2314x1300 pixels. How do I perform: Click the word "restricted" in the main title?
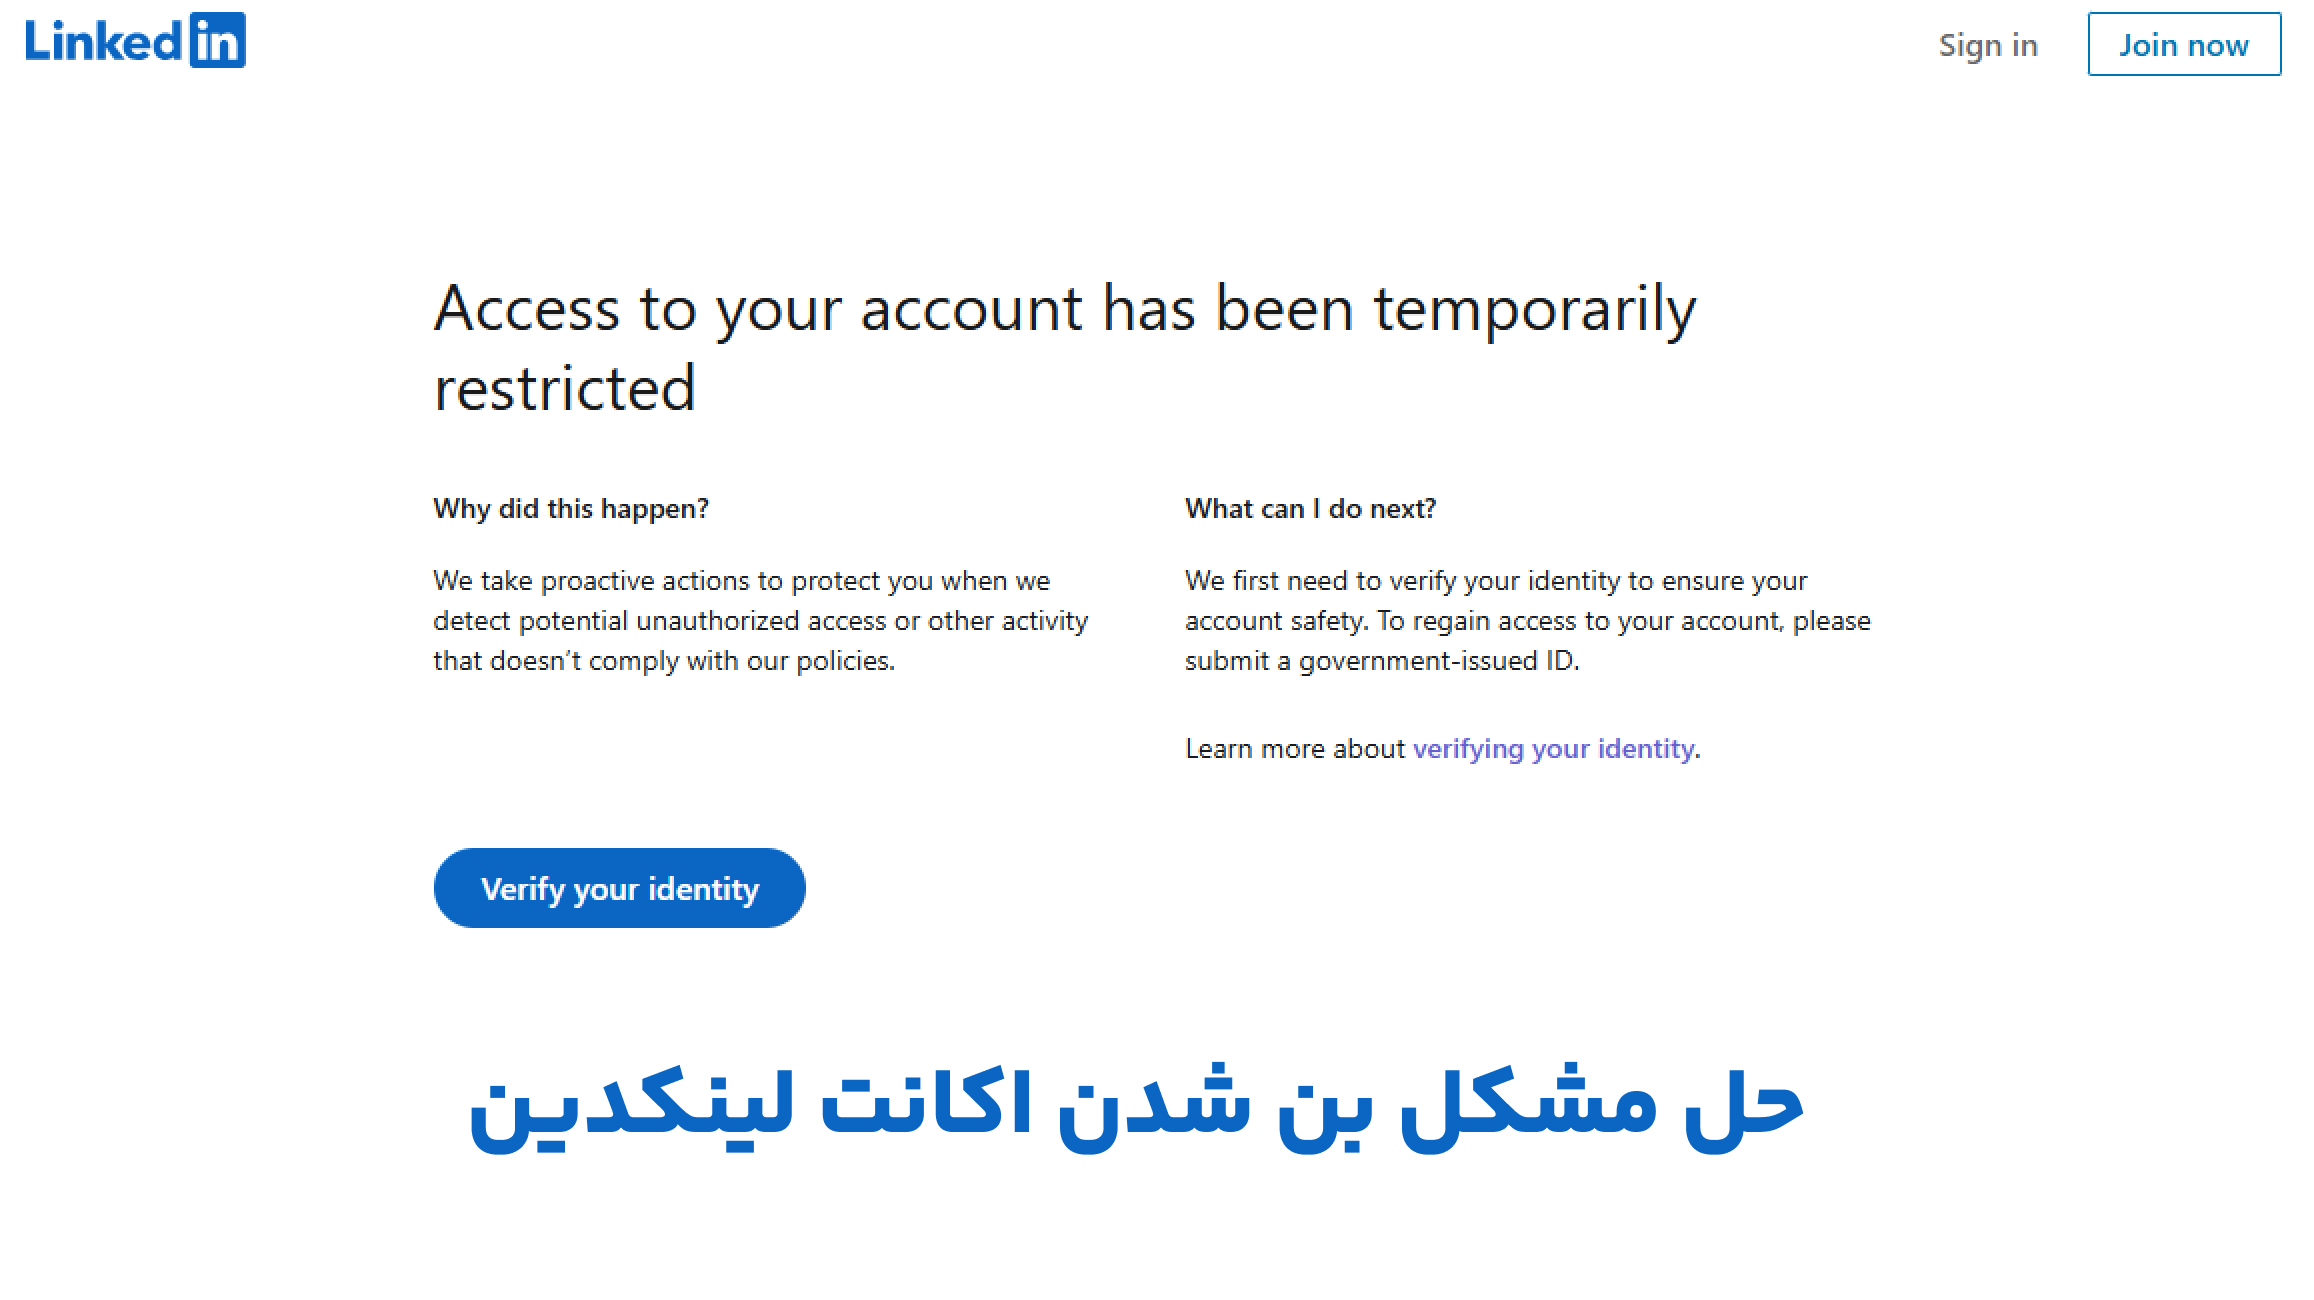564,388
